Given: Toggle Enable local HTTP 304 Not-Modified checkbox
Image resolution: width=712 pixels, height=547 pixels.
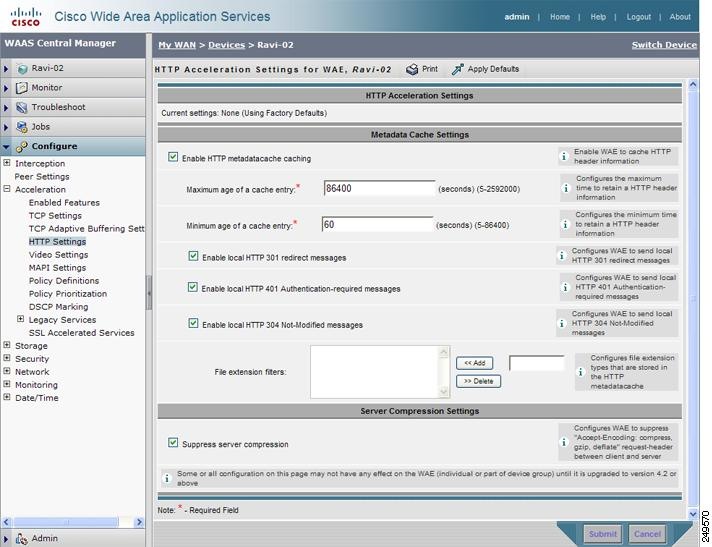Looking at the screenshot, I should [x=193, y=323].
